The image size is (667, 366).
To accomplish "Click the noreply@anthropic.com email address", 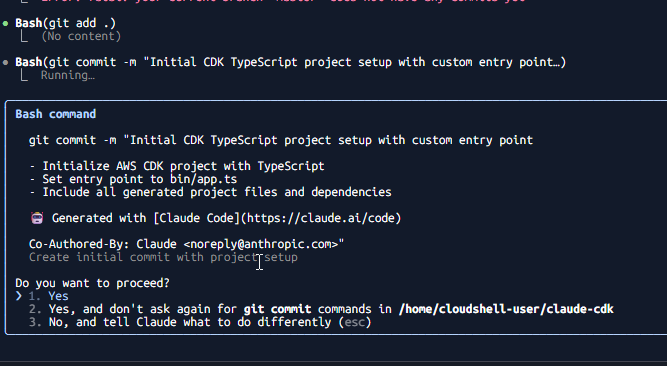I will [261, 244].
